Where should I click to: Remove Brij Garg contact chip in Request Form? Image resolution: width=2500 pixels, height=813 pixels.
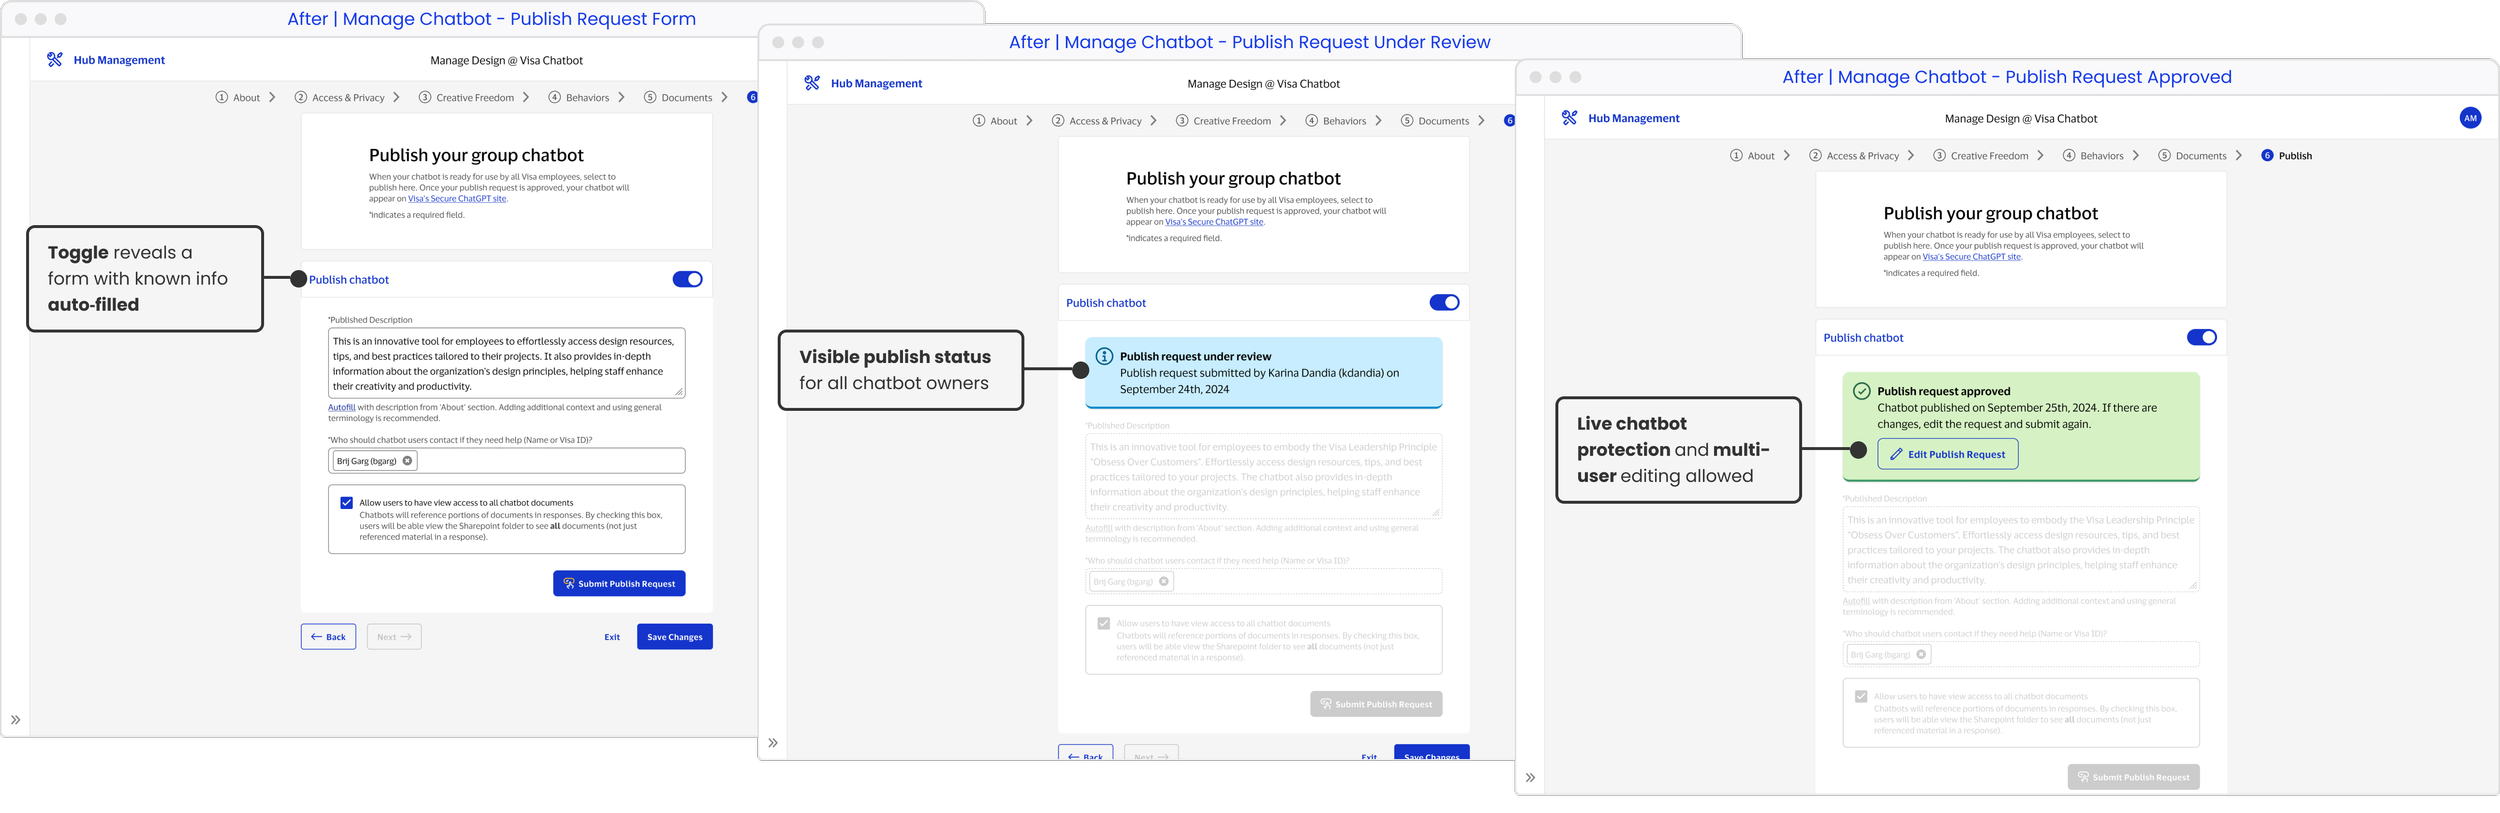pyautogui.click(x=407, y=461)
